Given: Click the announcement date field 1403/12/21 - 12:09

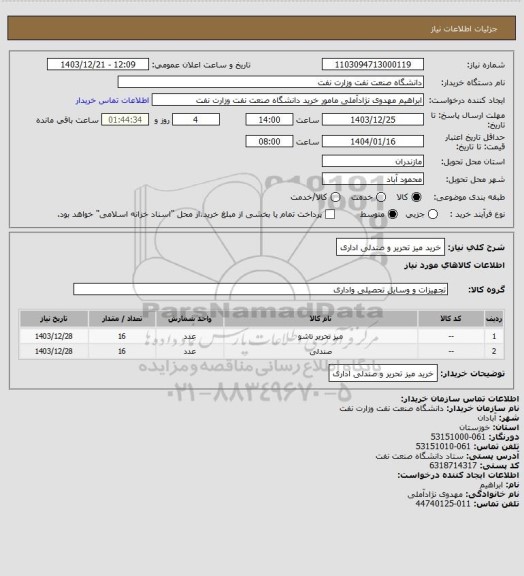Looking at the screenshot, I should (x=98, y=65).
